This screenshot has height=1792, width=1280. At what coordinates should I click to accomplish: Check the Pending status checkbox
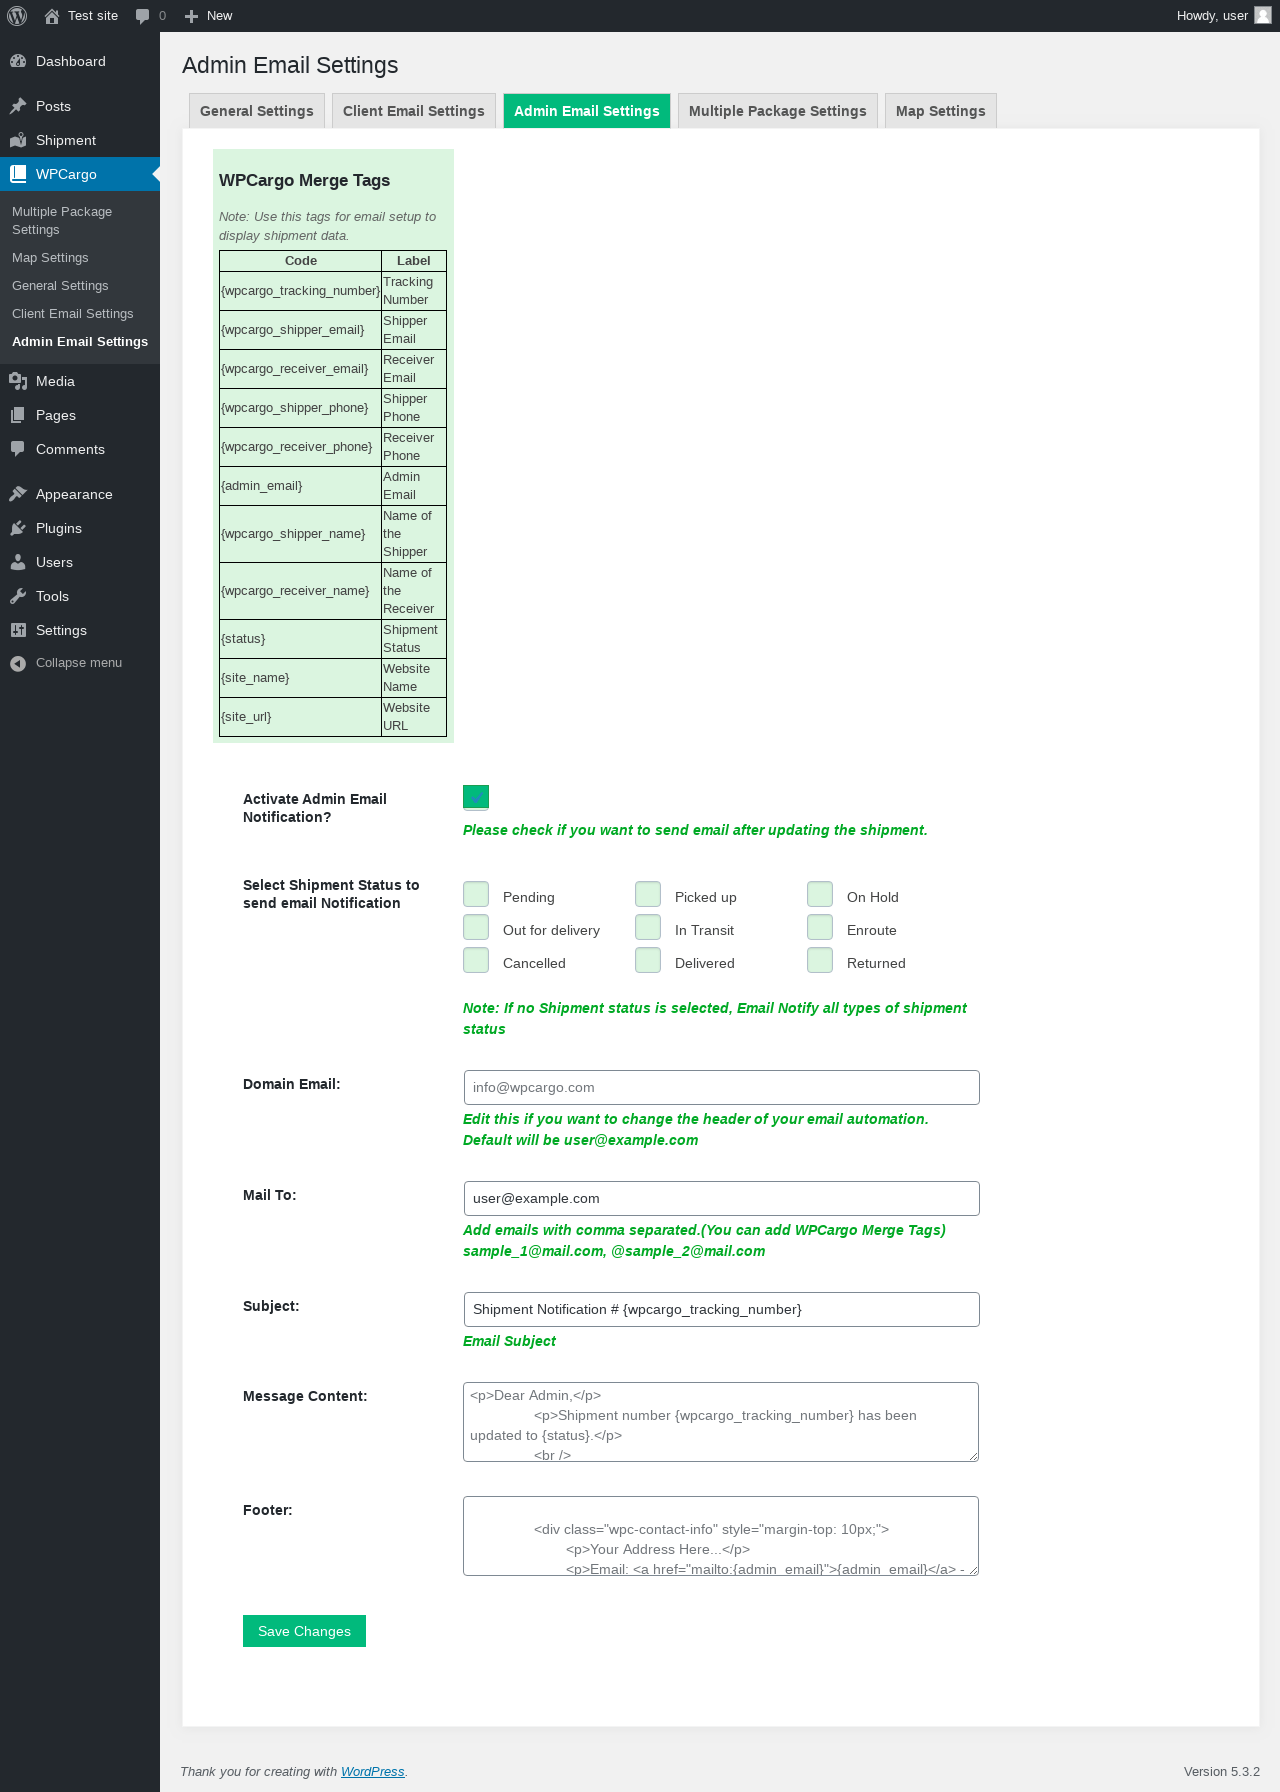[476, 894]
